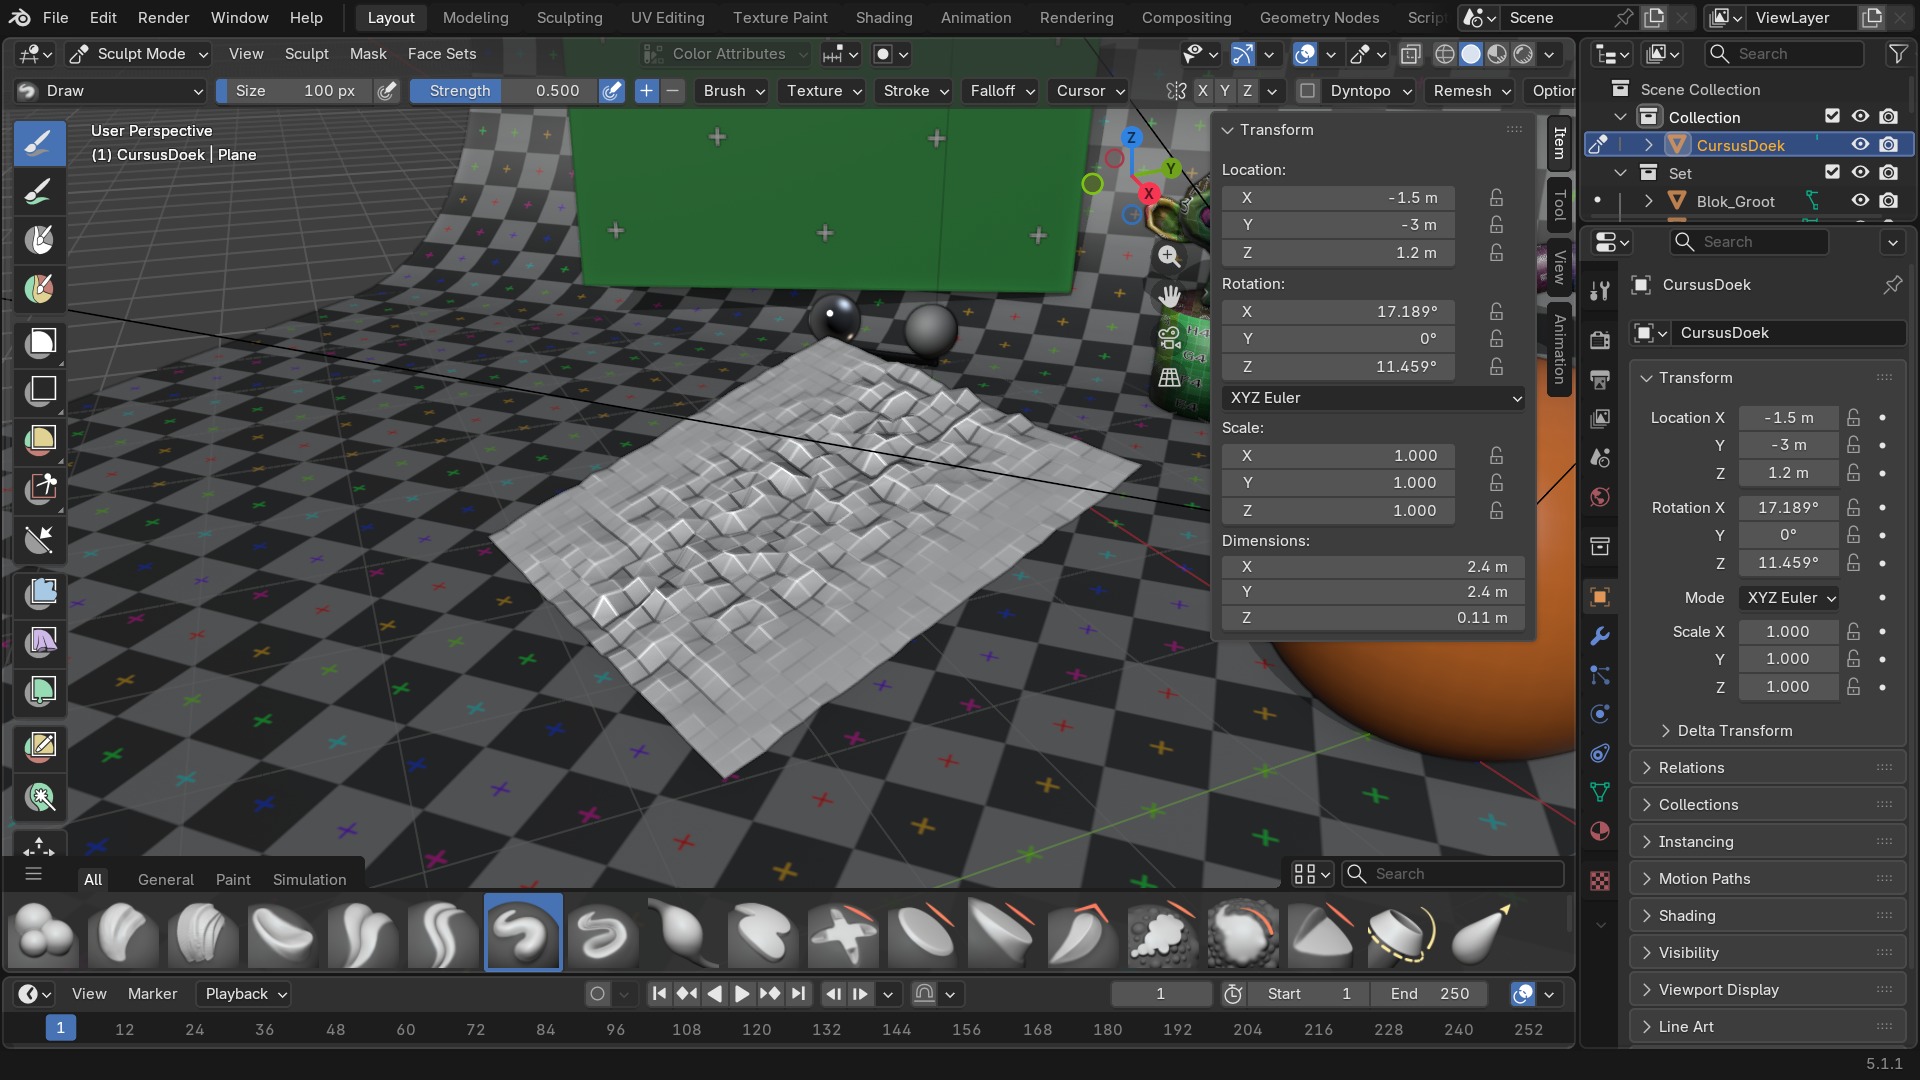Open Object Data mesh properties tab
1920x1080 pixels.
click(x=1600, y=792)
